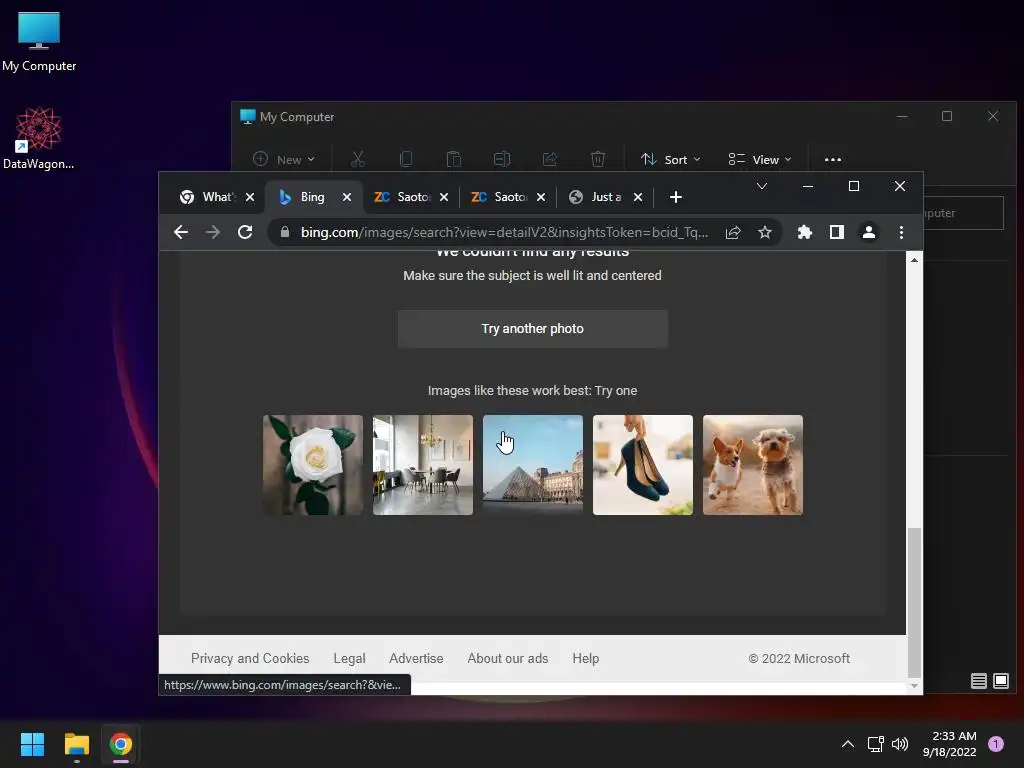View site information lock icon
The height and width of the screenshot is (768, 1024).
point(285,232)
